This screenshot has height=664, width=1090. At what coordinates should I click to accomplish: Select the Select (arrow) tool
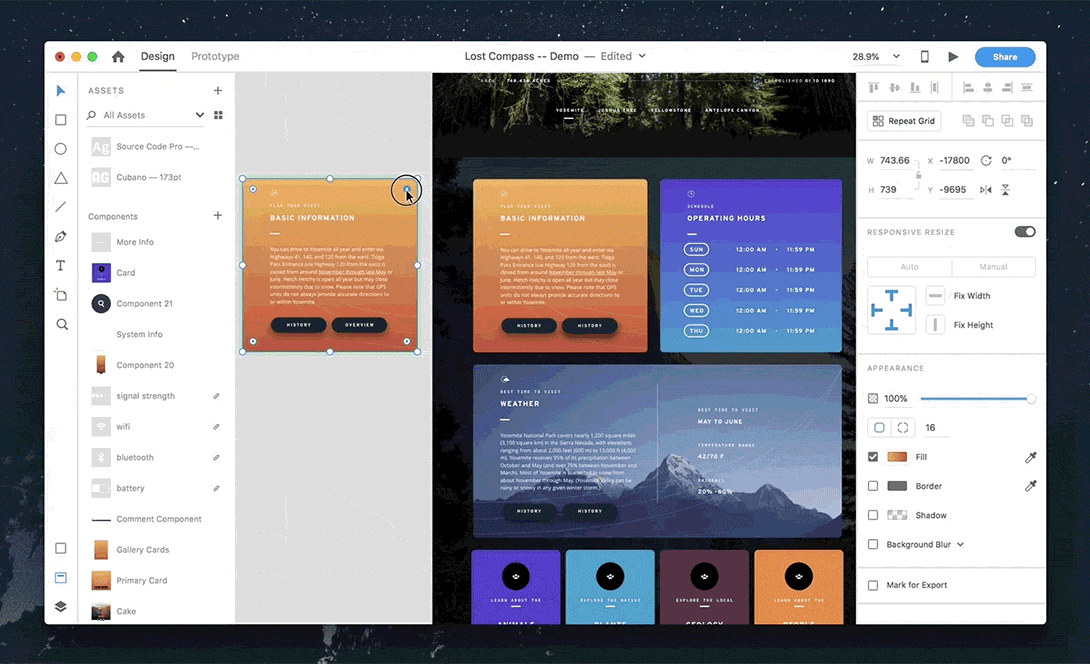click(60, 91)
